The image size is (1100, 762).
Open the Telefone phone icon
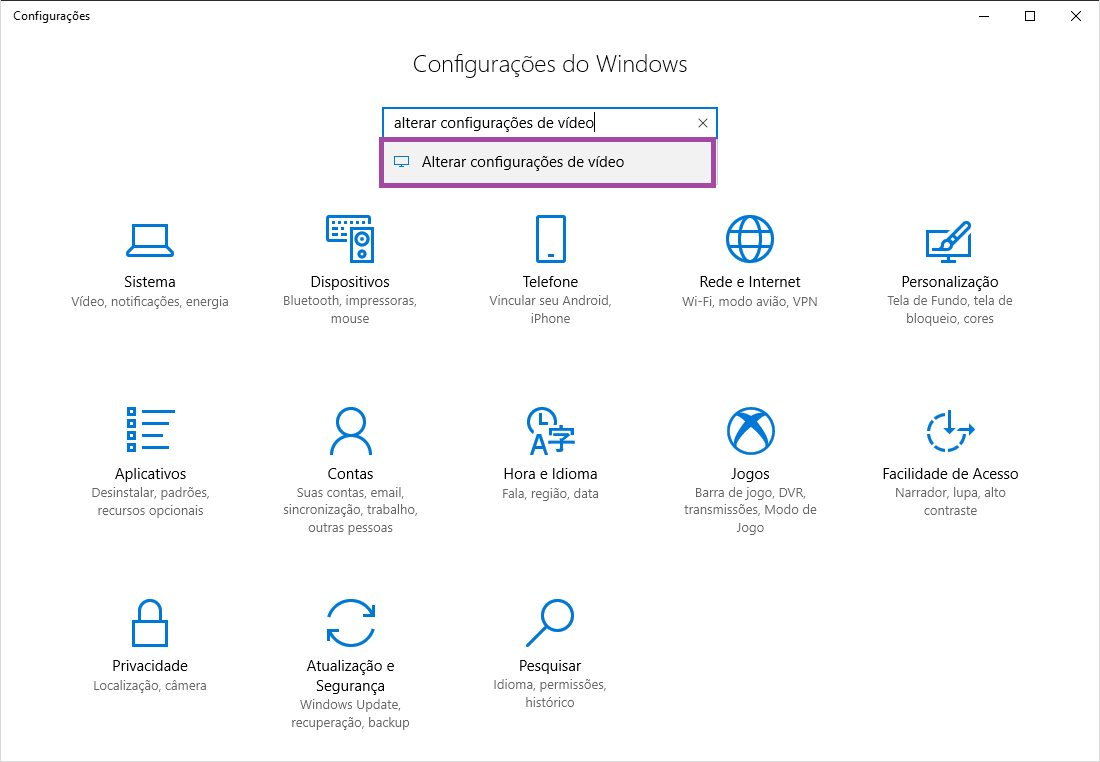pos(551,239)
